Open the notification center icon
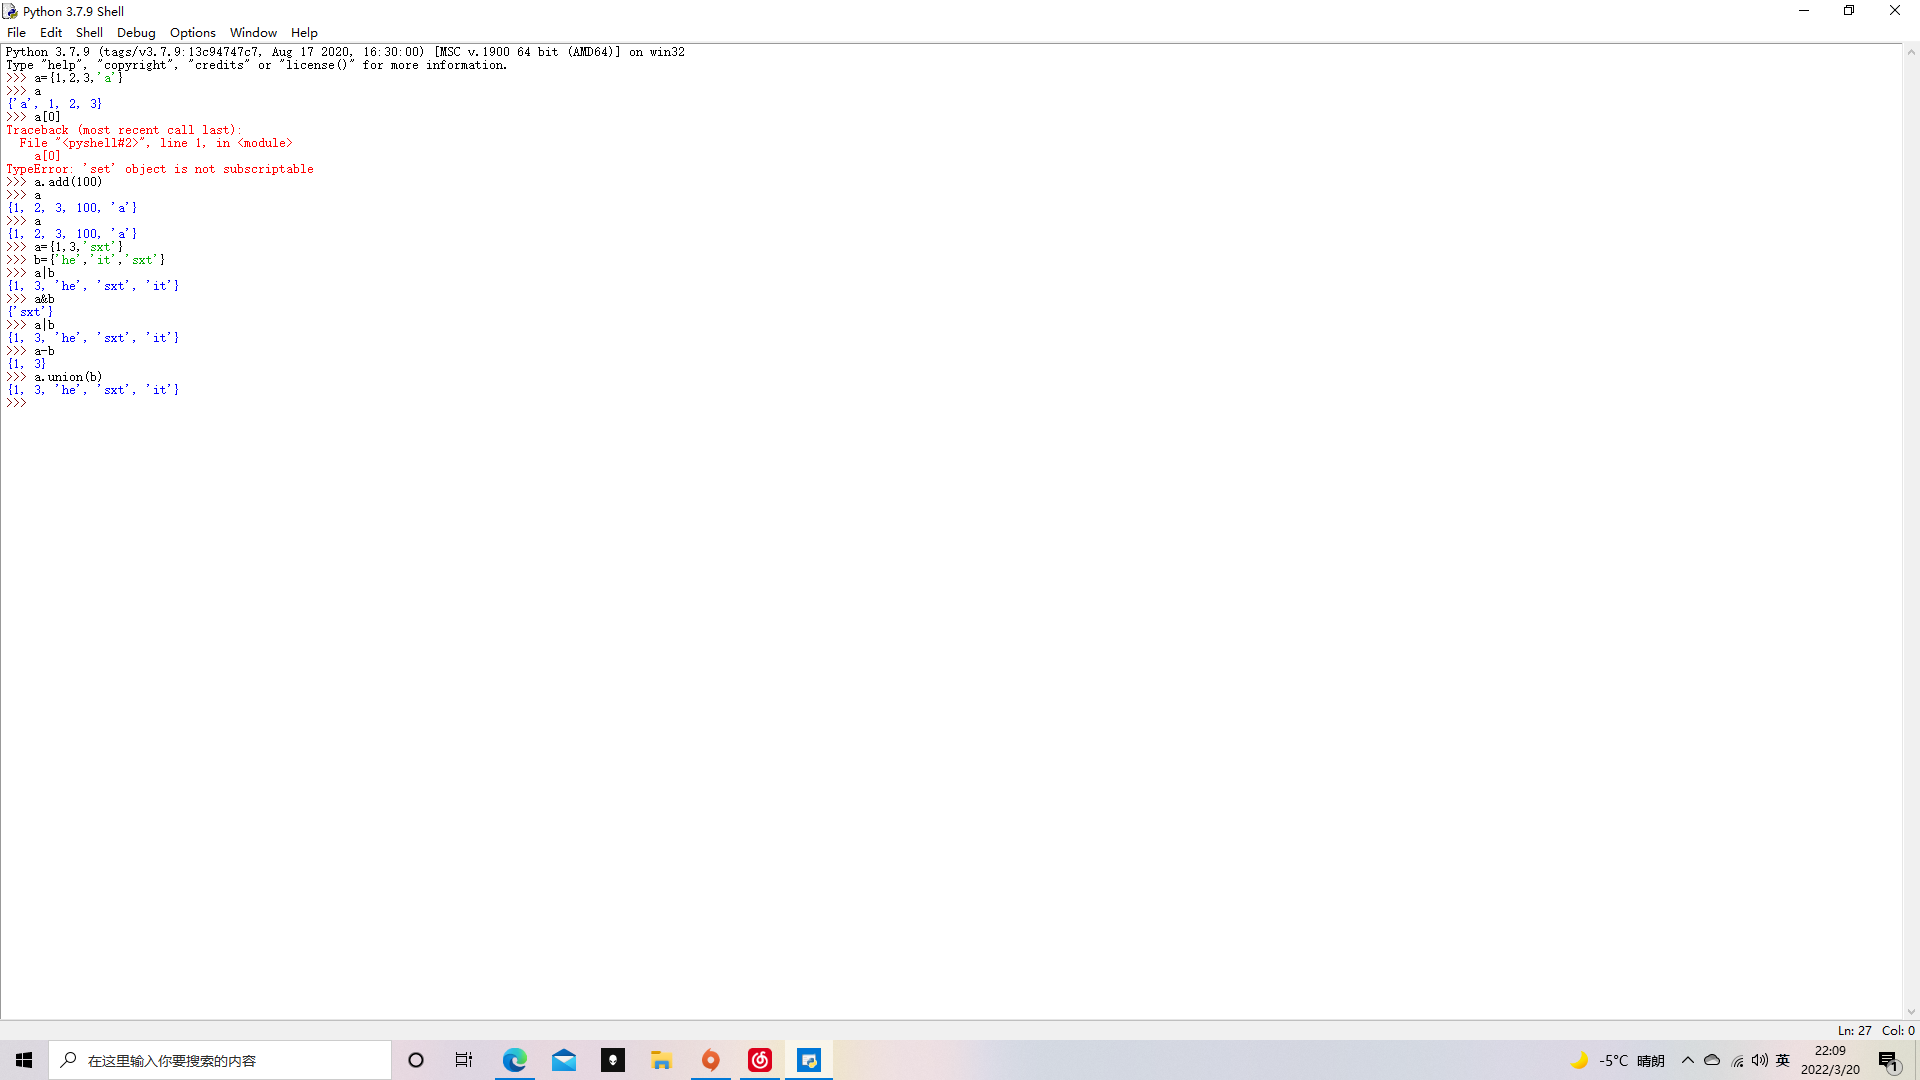 tap(1888, 1061)
